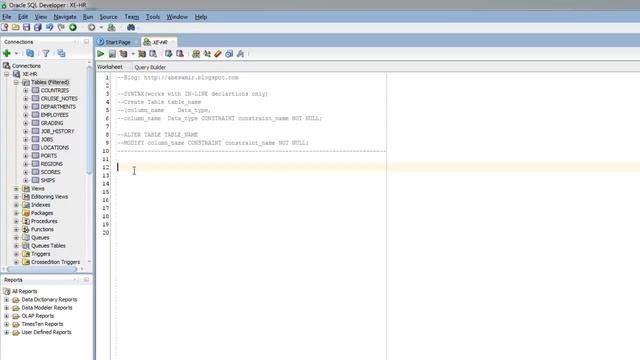Minimize the Reports panel
The height and width of the screenshot is (360, 640).
point(86,280)
